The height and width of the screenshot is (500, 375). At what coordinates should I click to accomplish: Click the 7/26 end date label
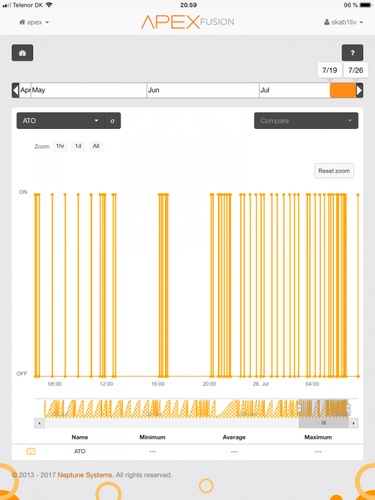pyautogui.click(x=356, y=70)
